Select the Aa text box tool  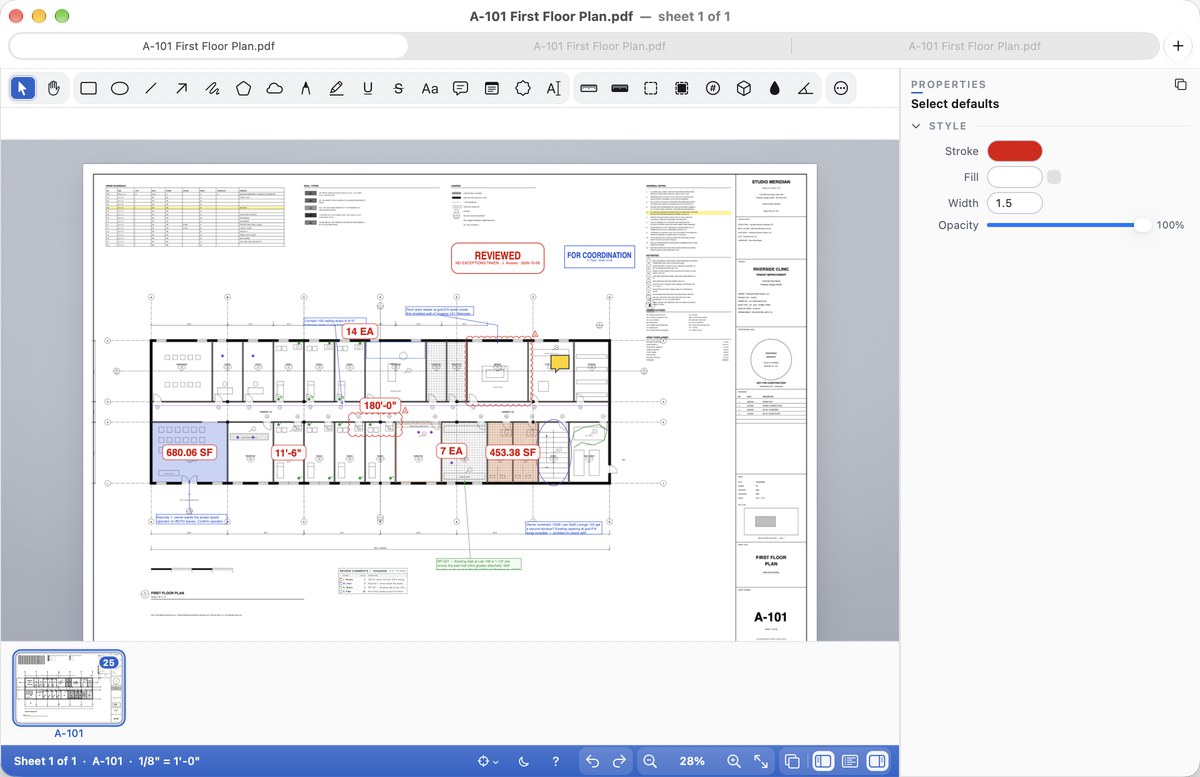point(429,88)
